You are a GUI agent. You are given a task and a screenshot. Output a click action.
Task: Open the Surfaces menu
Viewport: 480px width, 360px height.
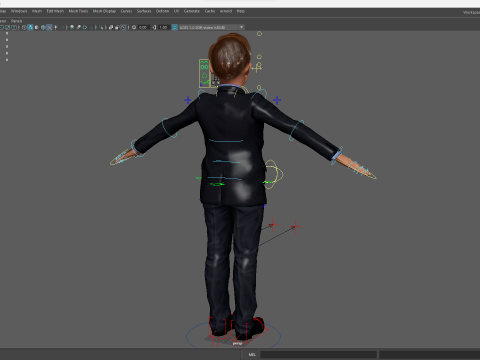click(144, 11)
